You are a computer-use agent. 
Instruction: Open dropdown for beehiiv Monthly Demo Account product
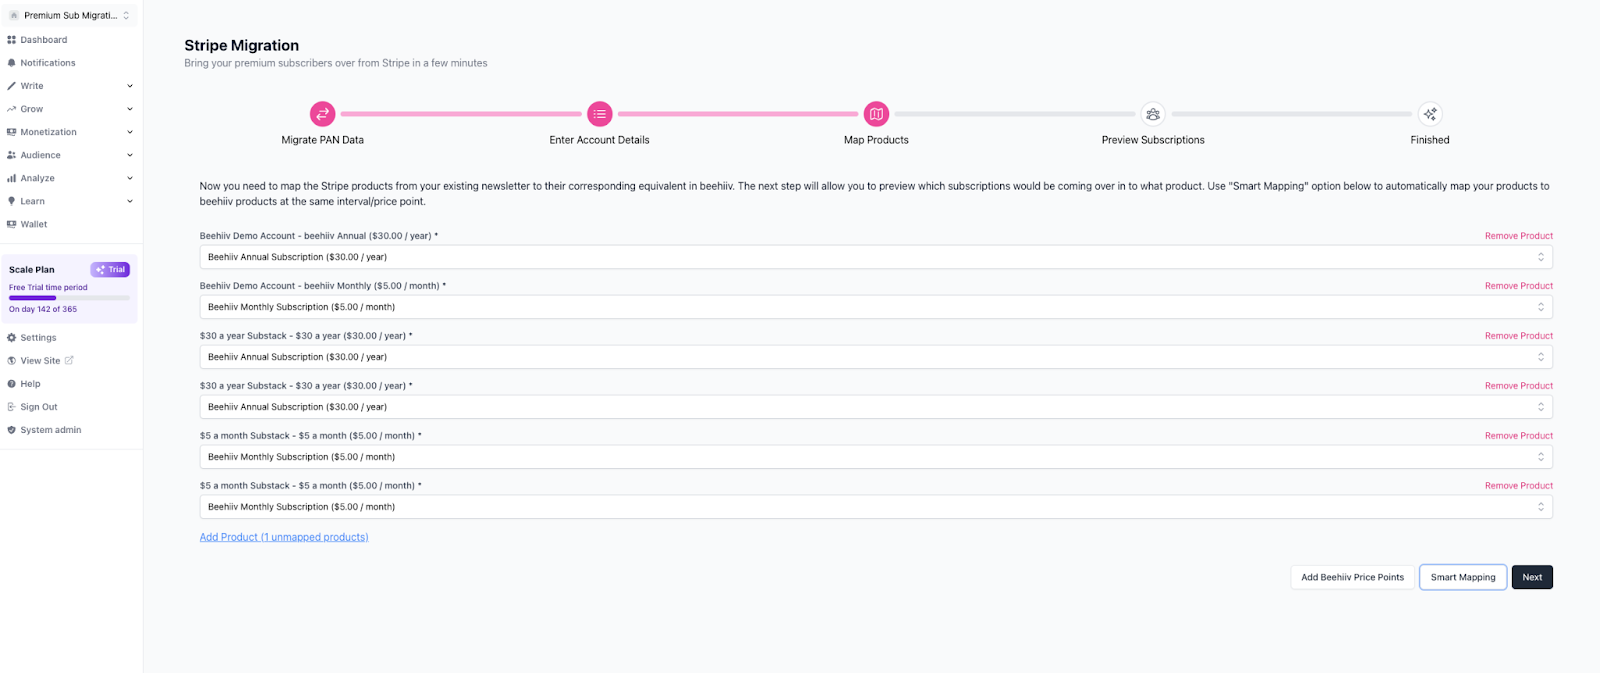click(876, 307)
